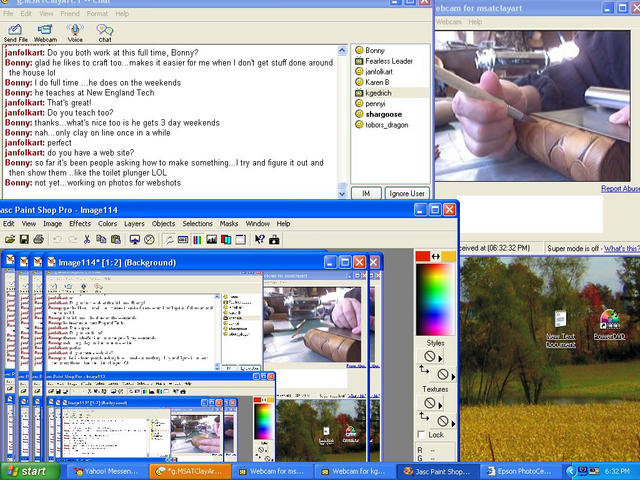This screenshot has width=640, height=480.
Task: Open Effects menu in Paint Shop Pro
Action: click(80, 224)
